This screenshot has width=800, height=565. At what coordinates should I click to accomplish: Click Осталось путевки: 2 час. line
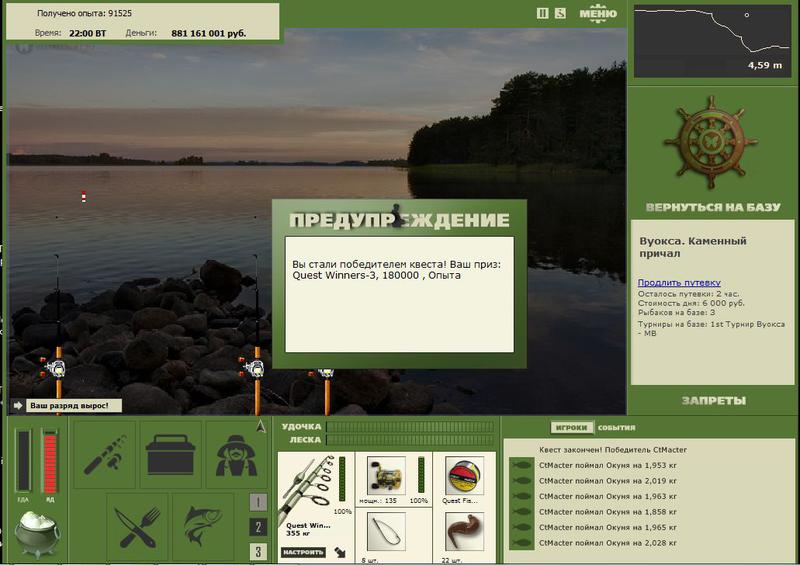(688, 294)
